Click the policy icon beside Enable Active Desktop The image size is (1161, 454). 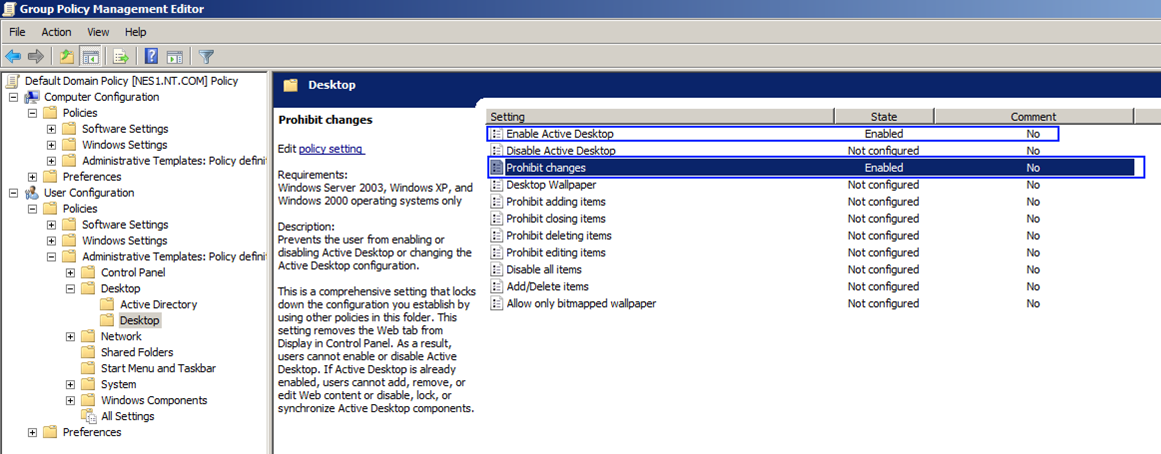[x=498, y=134]
